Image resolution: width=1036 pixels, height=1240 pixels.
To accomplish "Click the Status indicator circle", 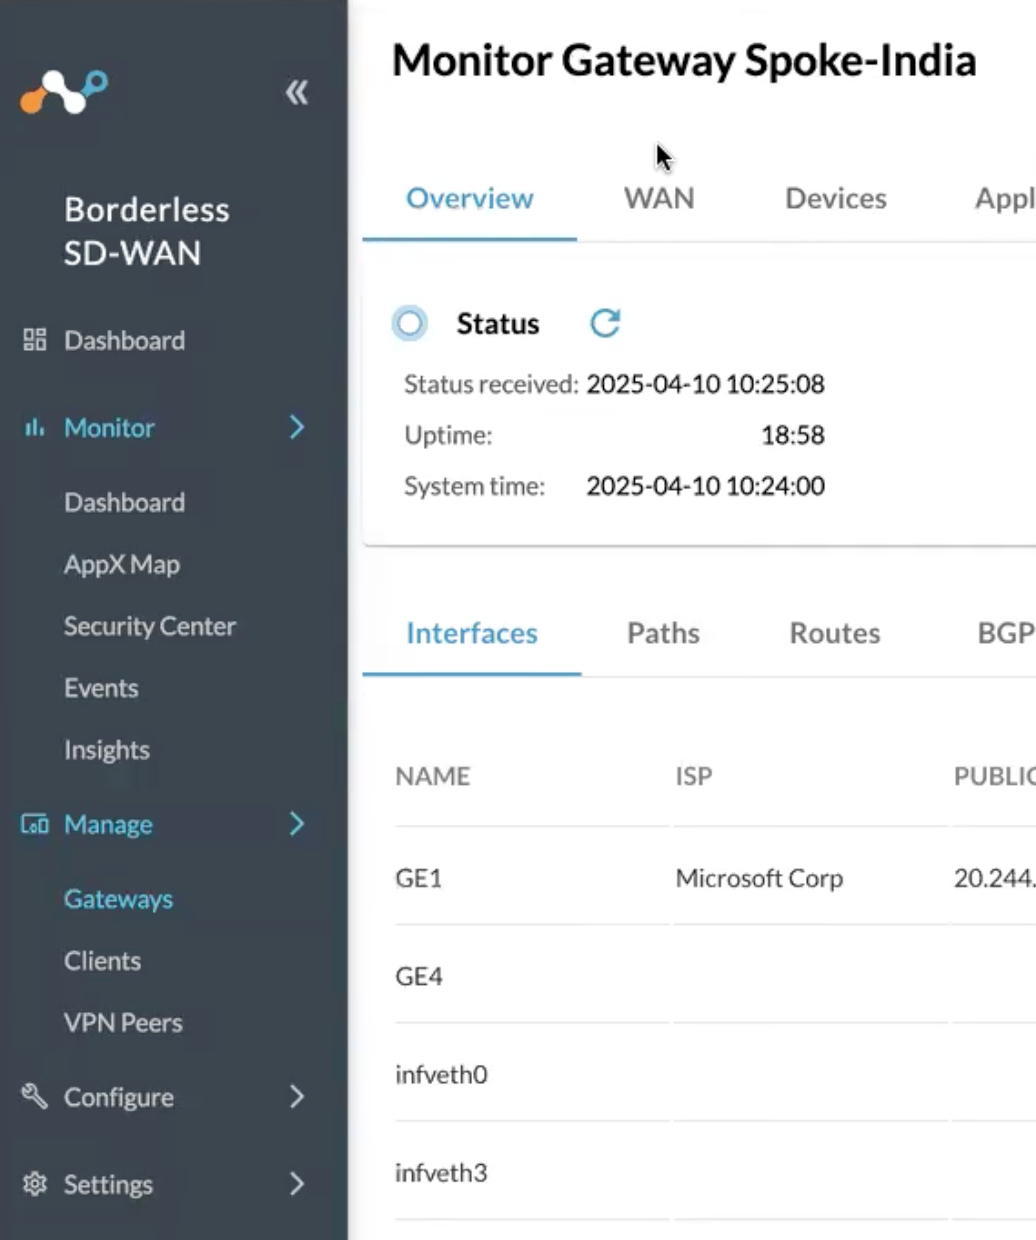I will [410, 323].
